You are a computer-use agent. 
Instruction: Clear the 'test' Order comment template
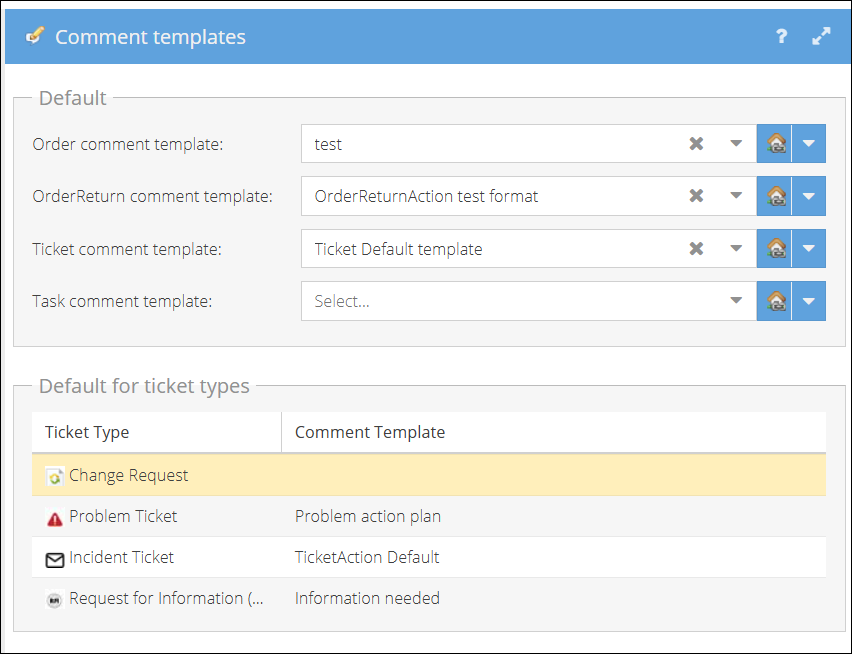pyautogui.click(x=696, y=143)
